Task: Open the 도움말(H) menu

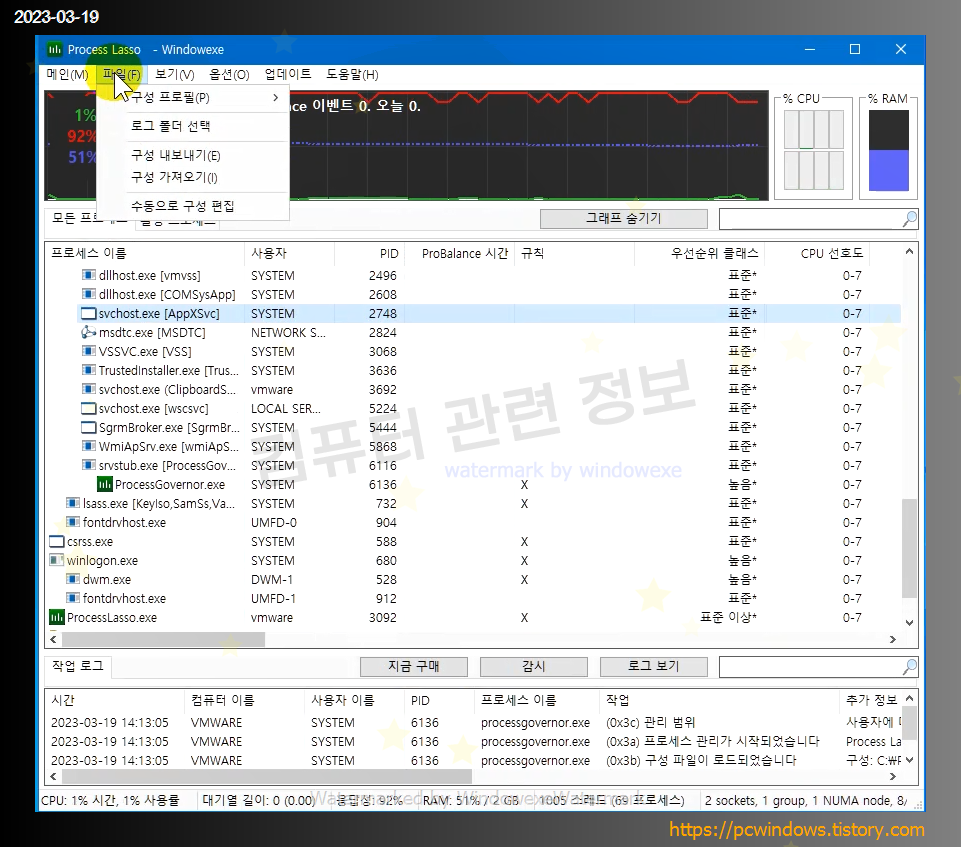Action: [x=352, y=74]
